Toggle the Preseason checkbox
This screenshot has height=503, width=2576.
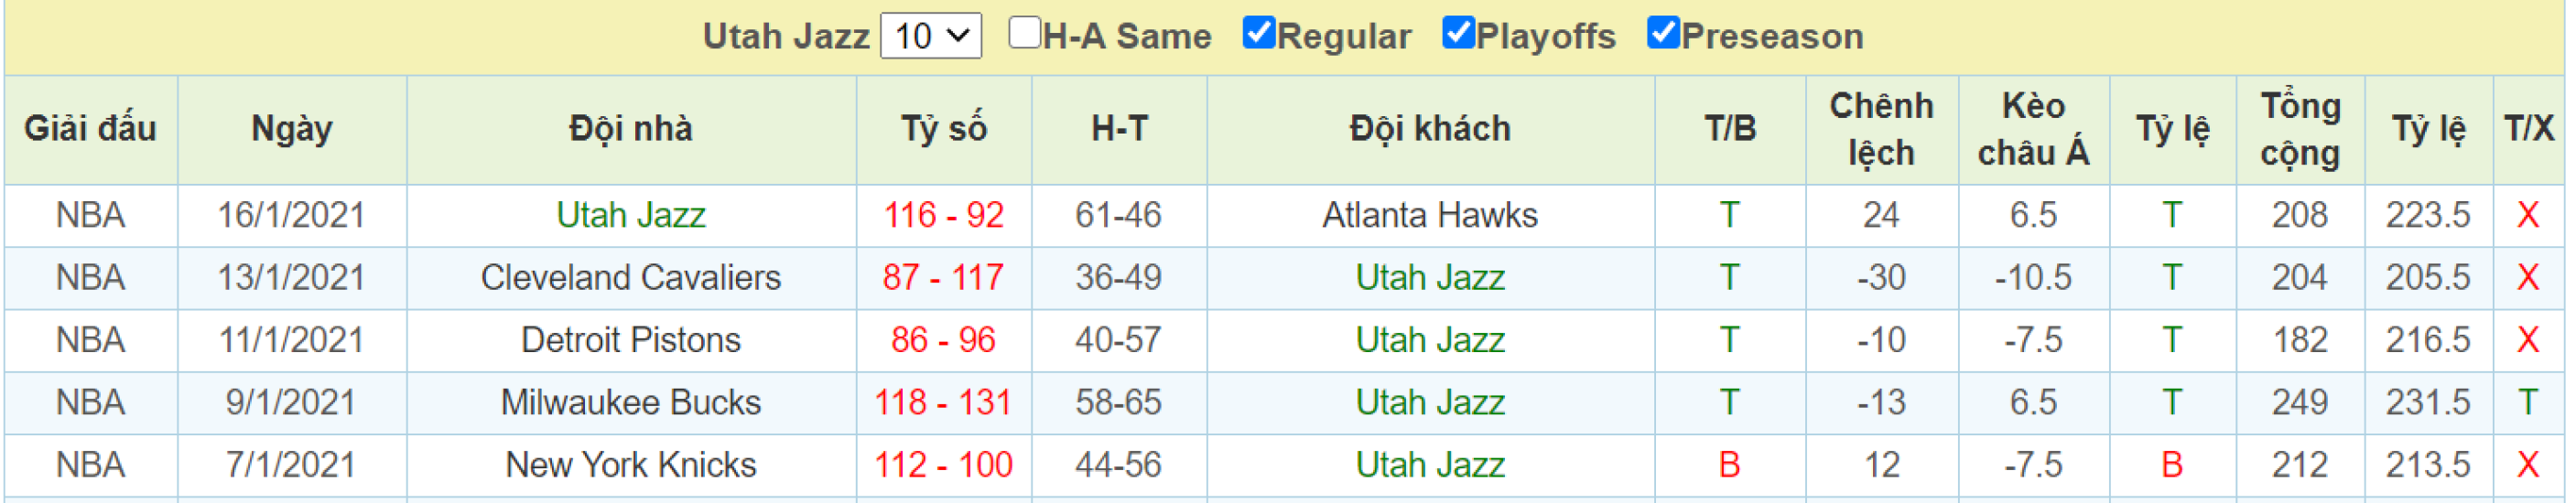(1663, 32)
